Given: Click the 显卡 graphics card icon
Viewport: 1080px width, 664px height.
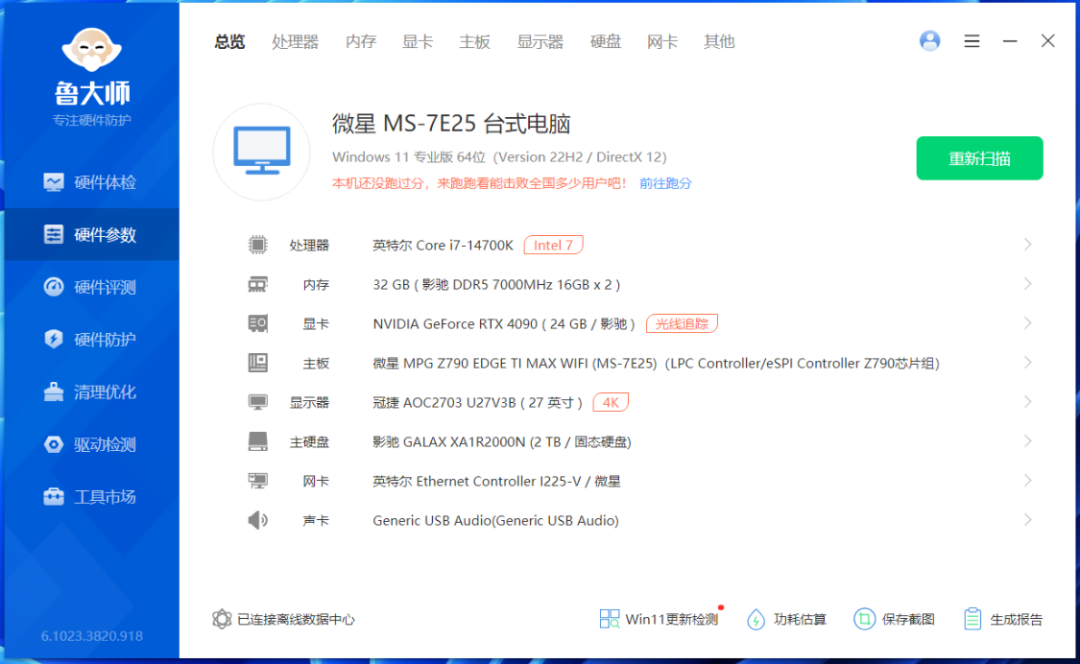Looking at the screenshot, I should point(258,323).
